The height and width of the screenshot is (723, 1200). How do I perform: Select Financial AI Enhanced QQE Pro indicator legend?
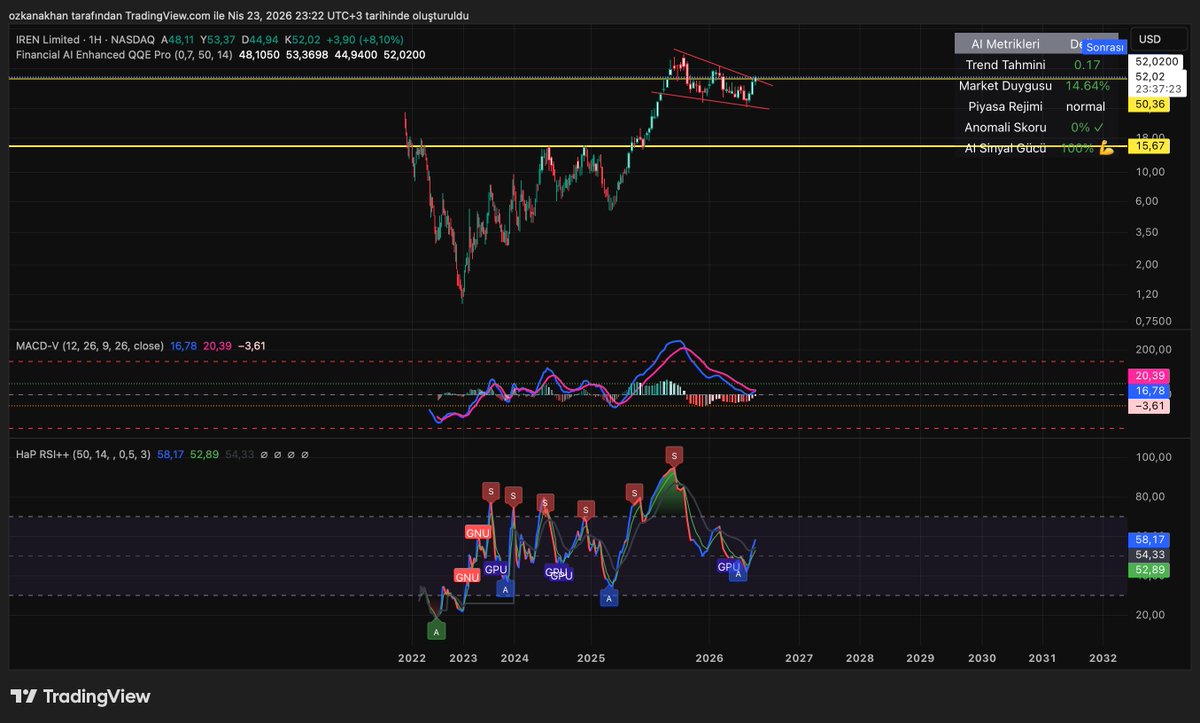124,54
